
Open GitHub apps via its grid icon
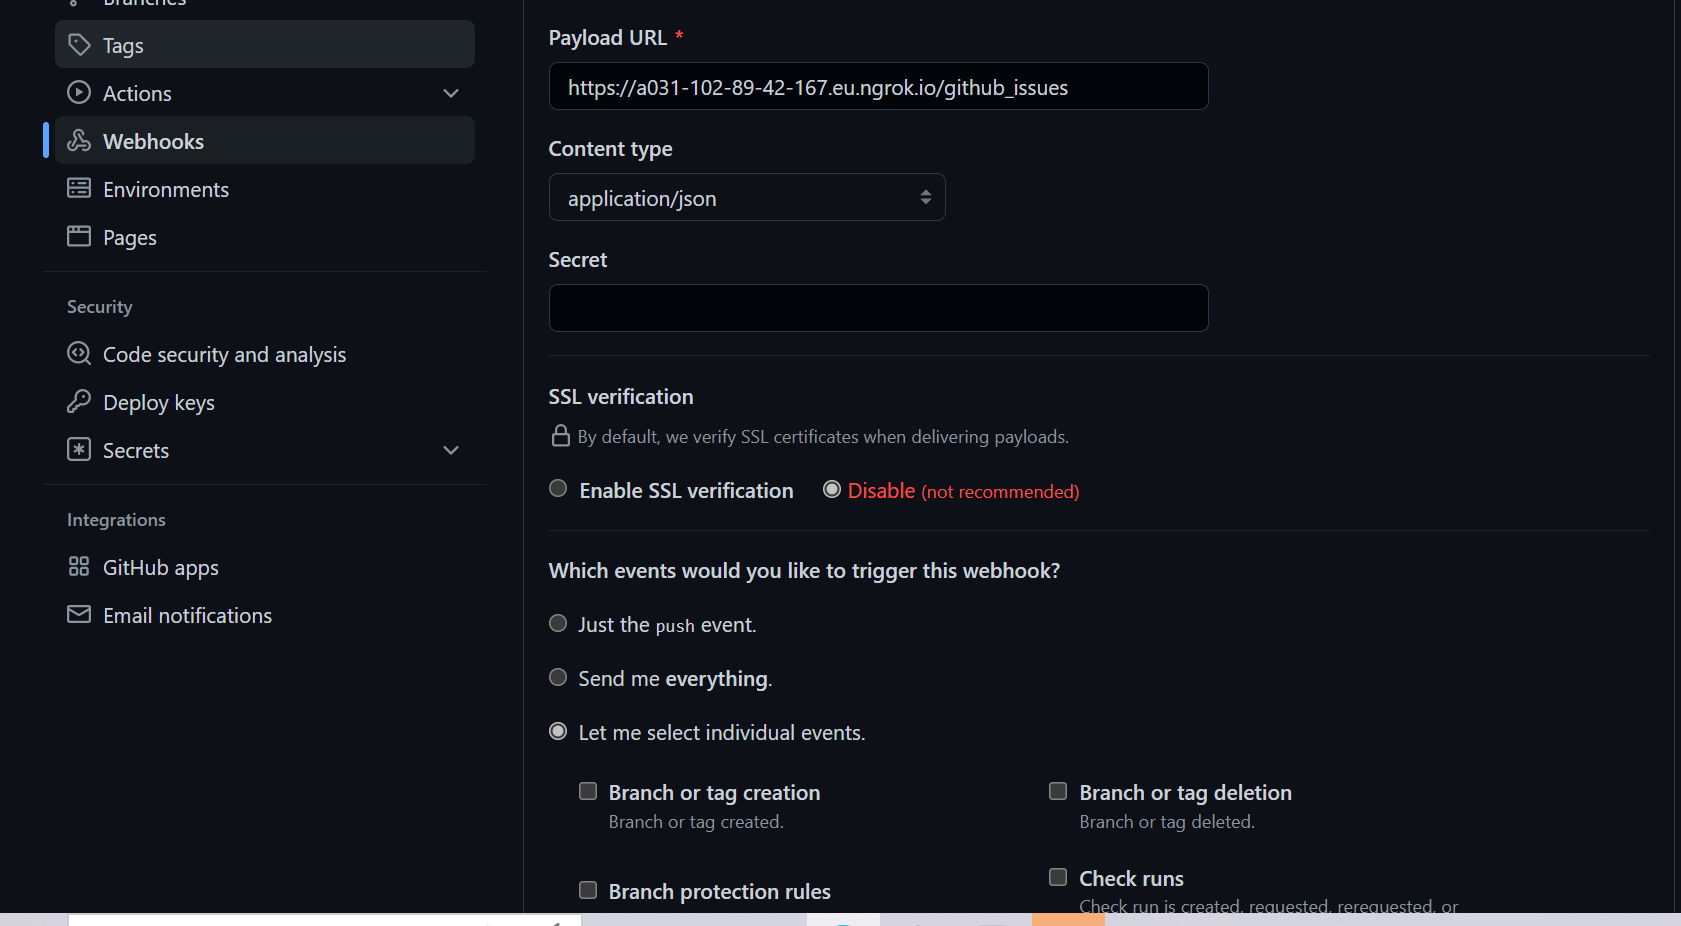point(78,566)
